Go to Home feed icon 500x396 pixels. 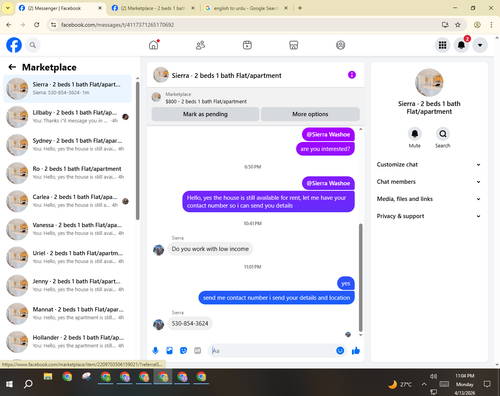(x=154, y=45)
